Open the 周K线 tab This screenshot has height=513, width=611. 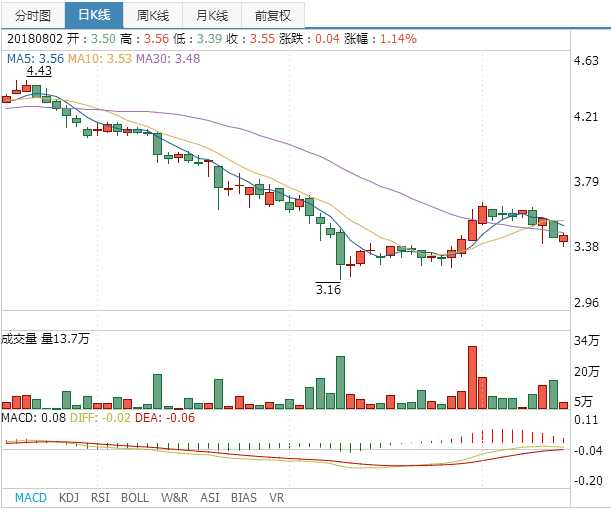pos(153,15)
